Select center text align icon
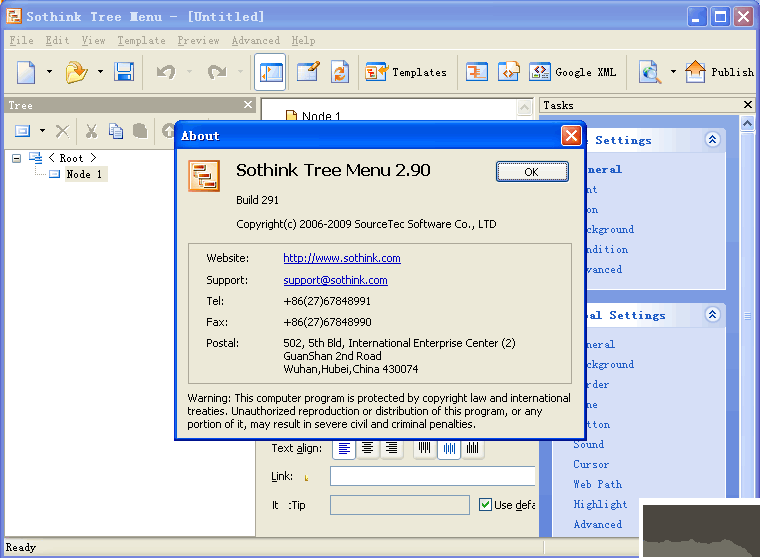The image size is (760, 558). [x=368, y=449]
